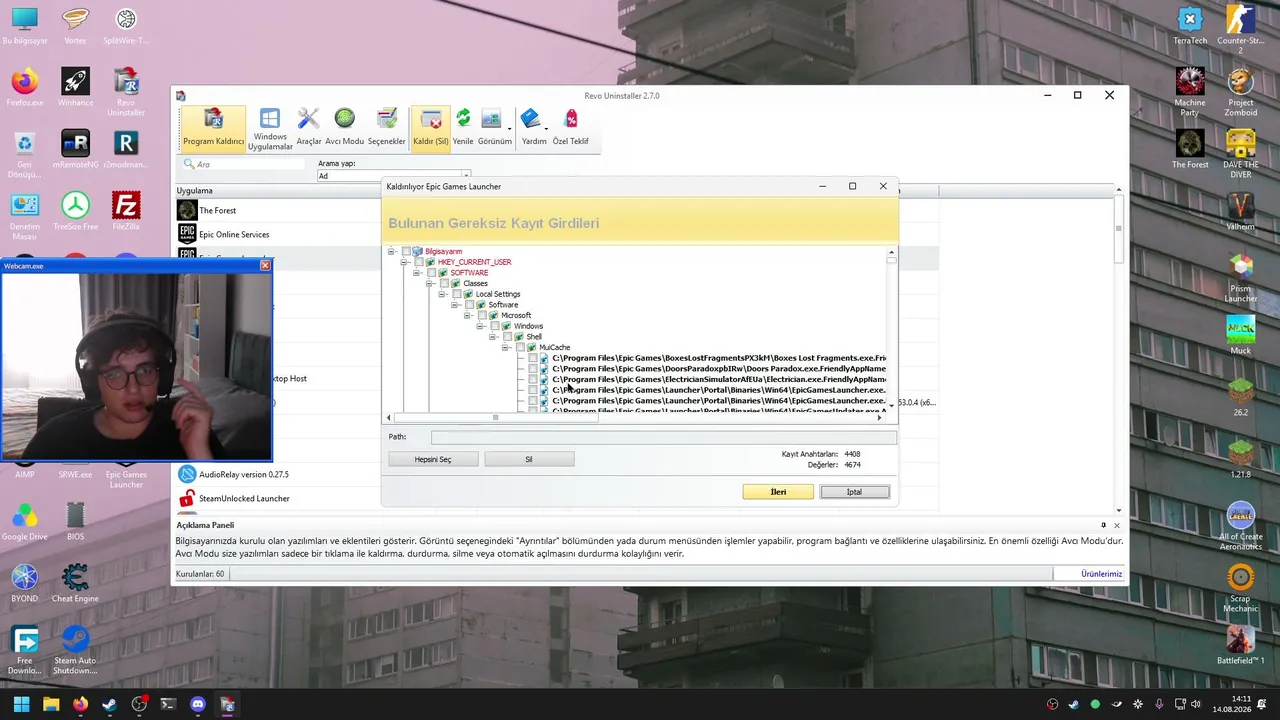The height and width of the screenshot is (720, 1280).
Task: Select AudioRelay version 0.27.5 entry
Action: (x=278, y=474)
